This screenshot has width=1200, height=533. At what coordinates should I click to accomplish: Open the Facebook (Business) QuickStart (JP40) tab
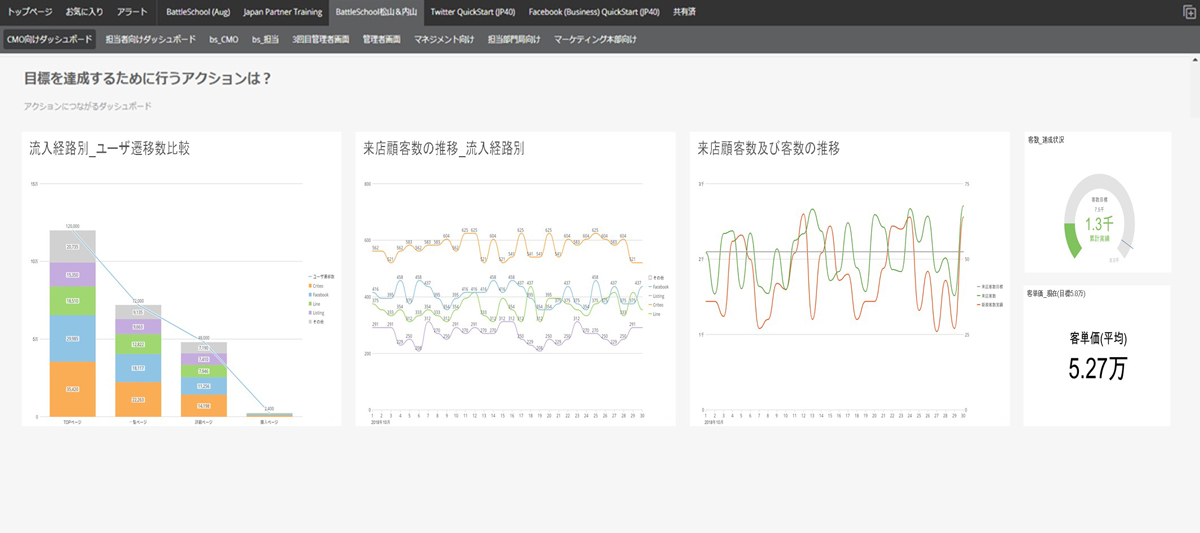coord(594,12)
